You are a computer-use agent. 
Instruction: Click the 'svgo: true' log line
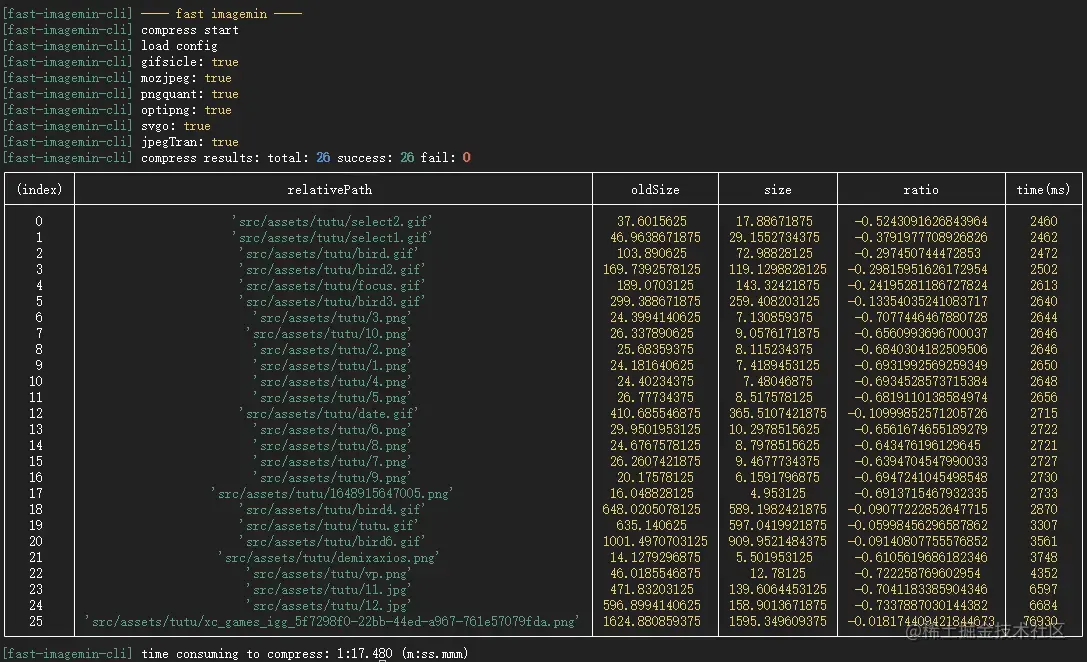pyautogui.click(x=175, y=125)
